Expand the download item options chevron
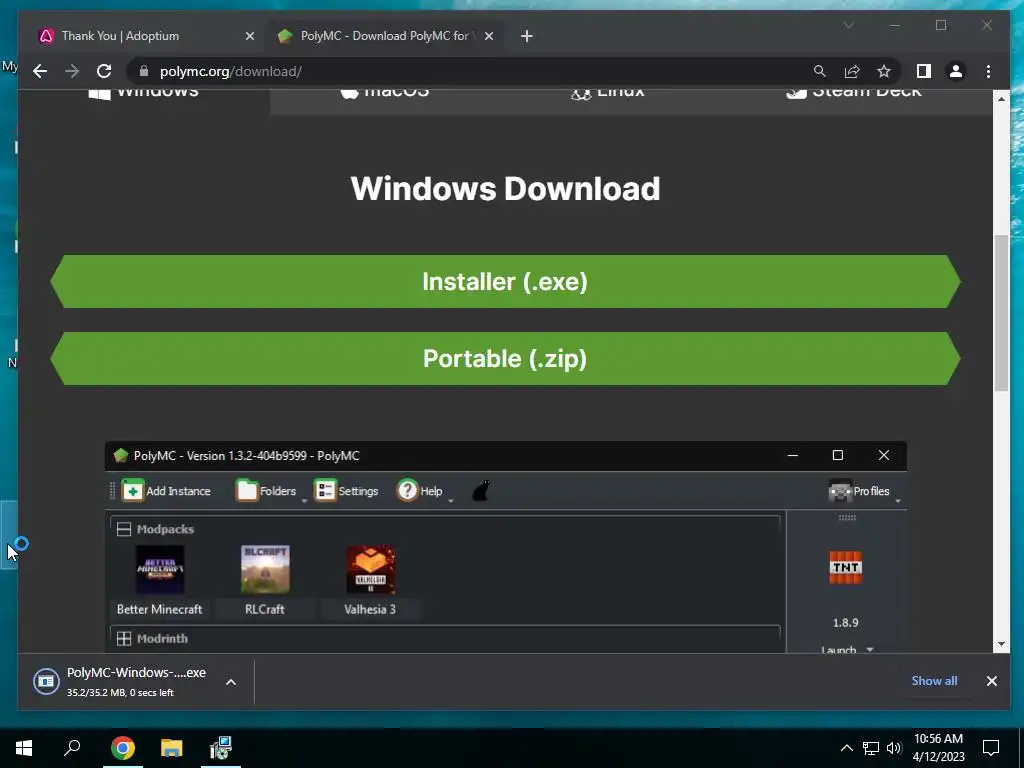The height and width of the screenshot is (768, 1024). click(x=231, y=682)
